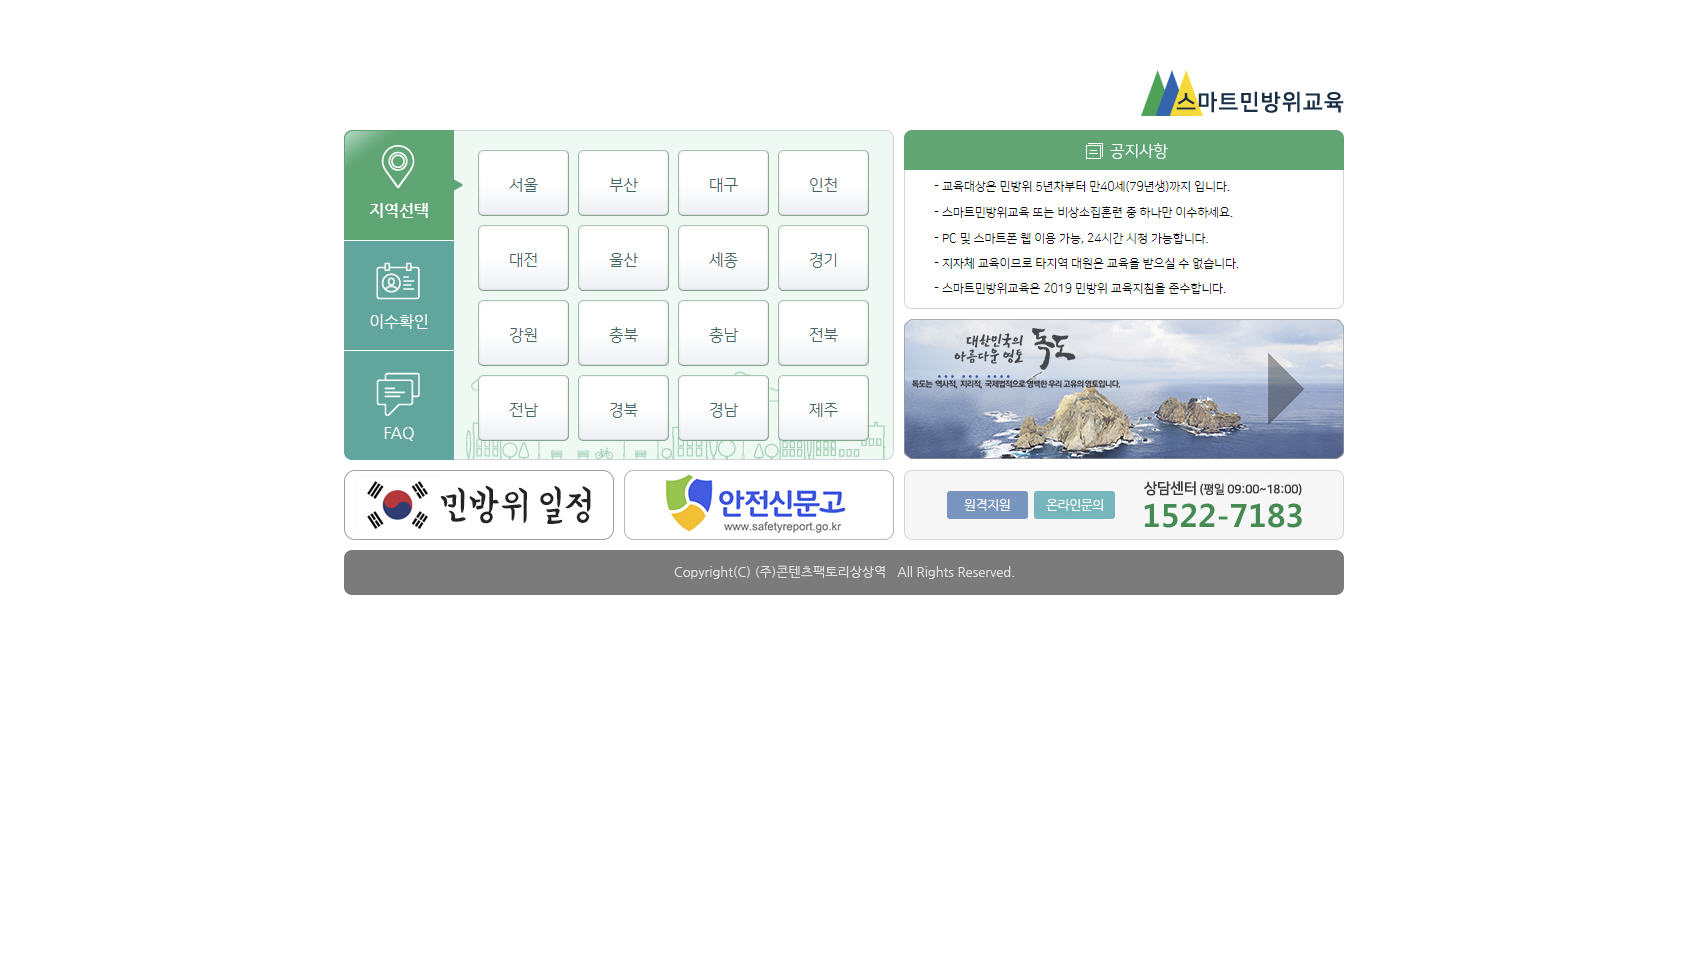Select the 지역선택 location pin icon
Screen dimensions: 1688x956
(398, 167)
